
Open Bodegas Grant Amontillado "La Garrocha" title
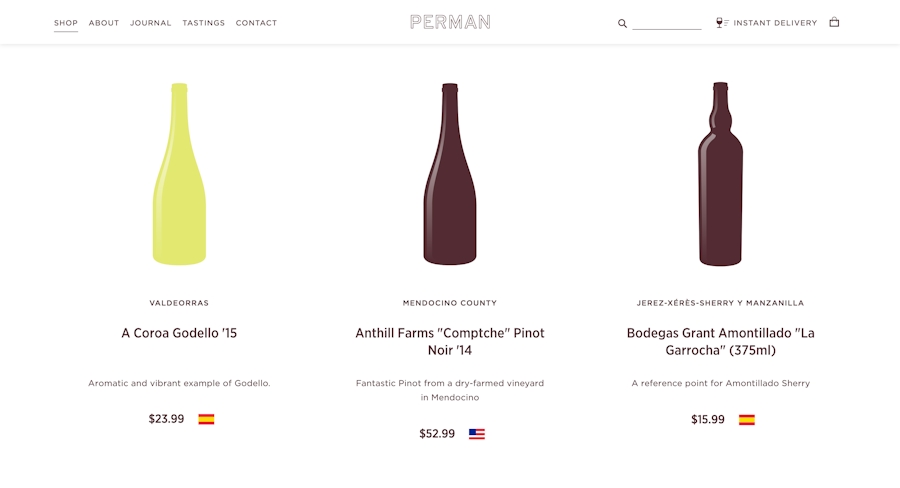[x=720, y=342]
